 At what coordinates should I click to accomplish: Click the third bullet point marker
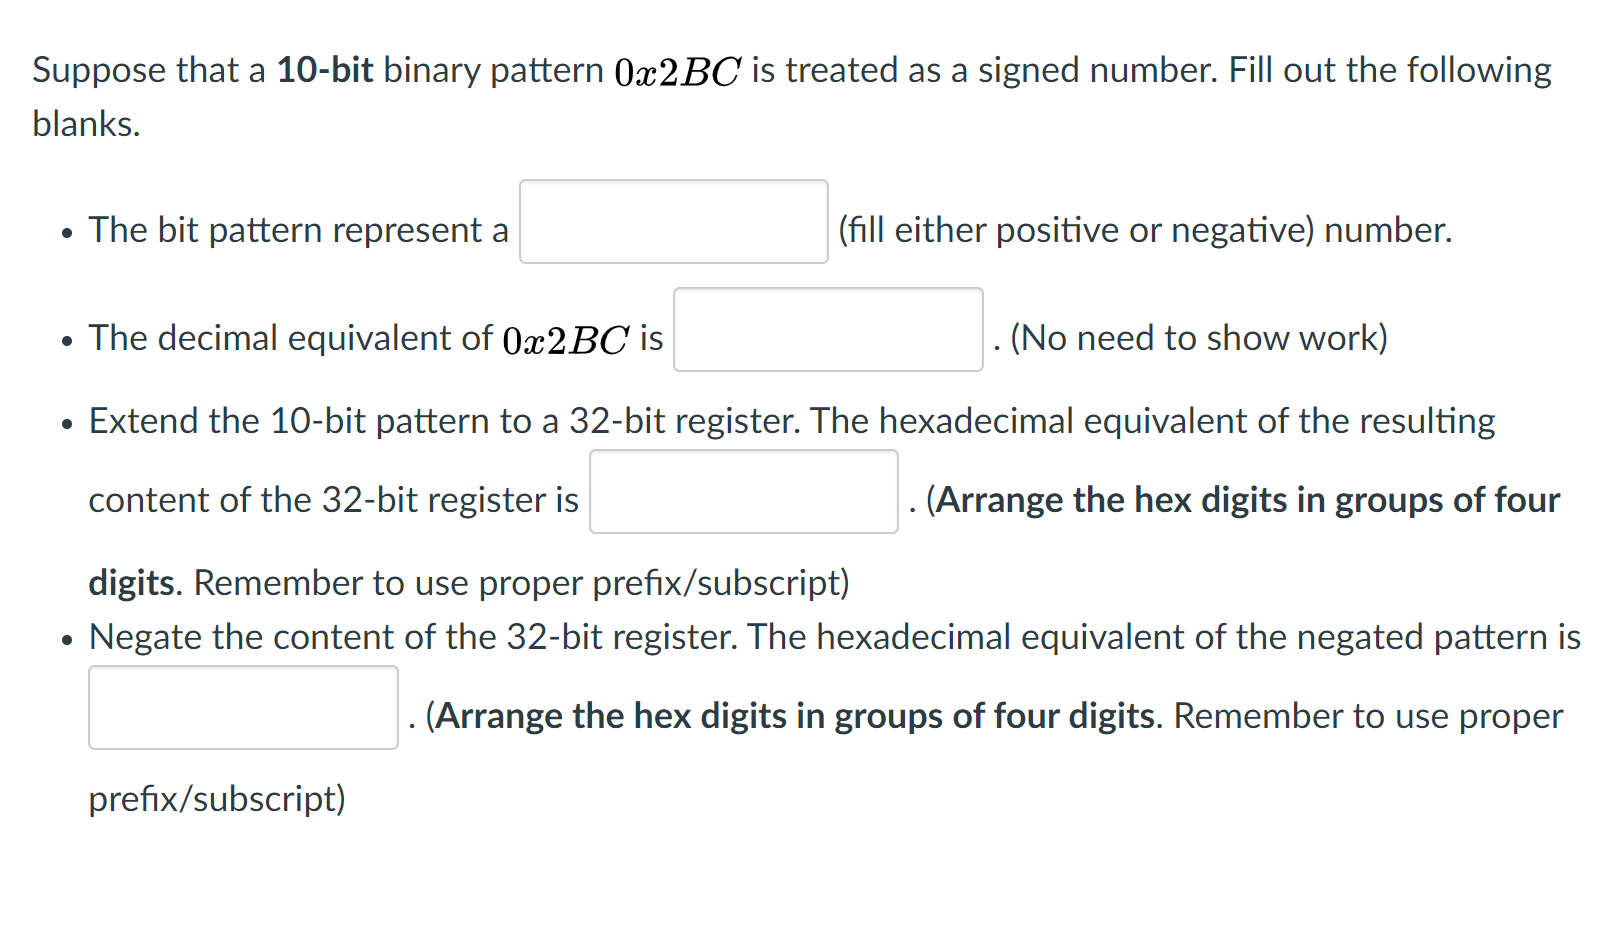pos(66,422)
